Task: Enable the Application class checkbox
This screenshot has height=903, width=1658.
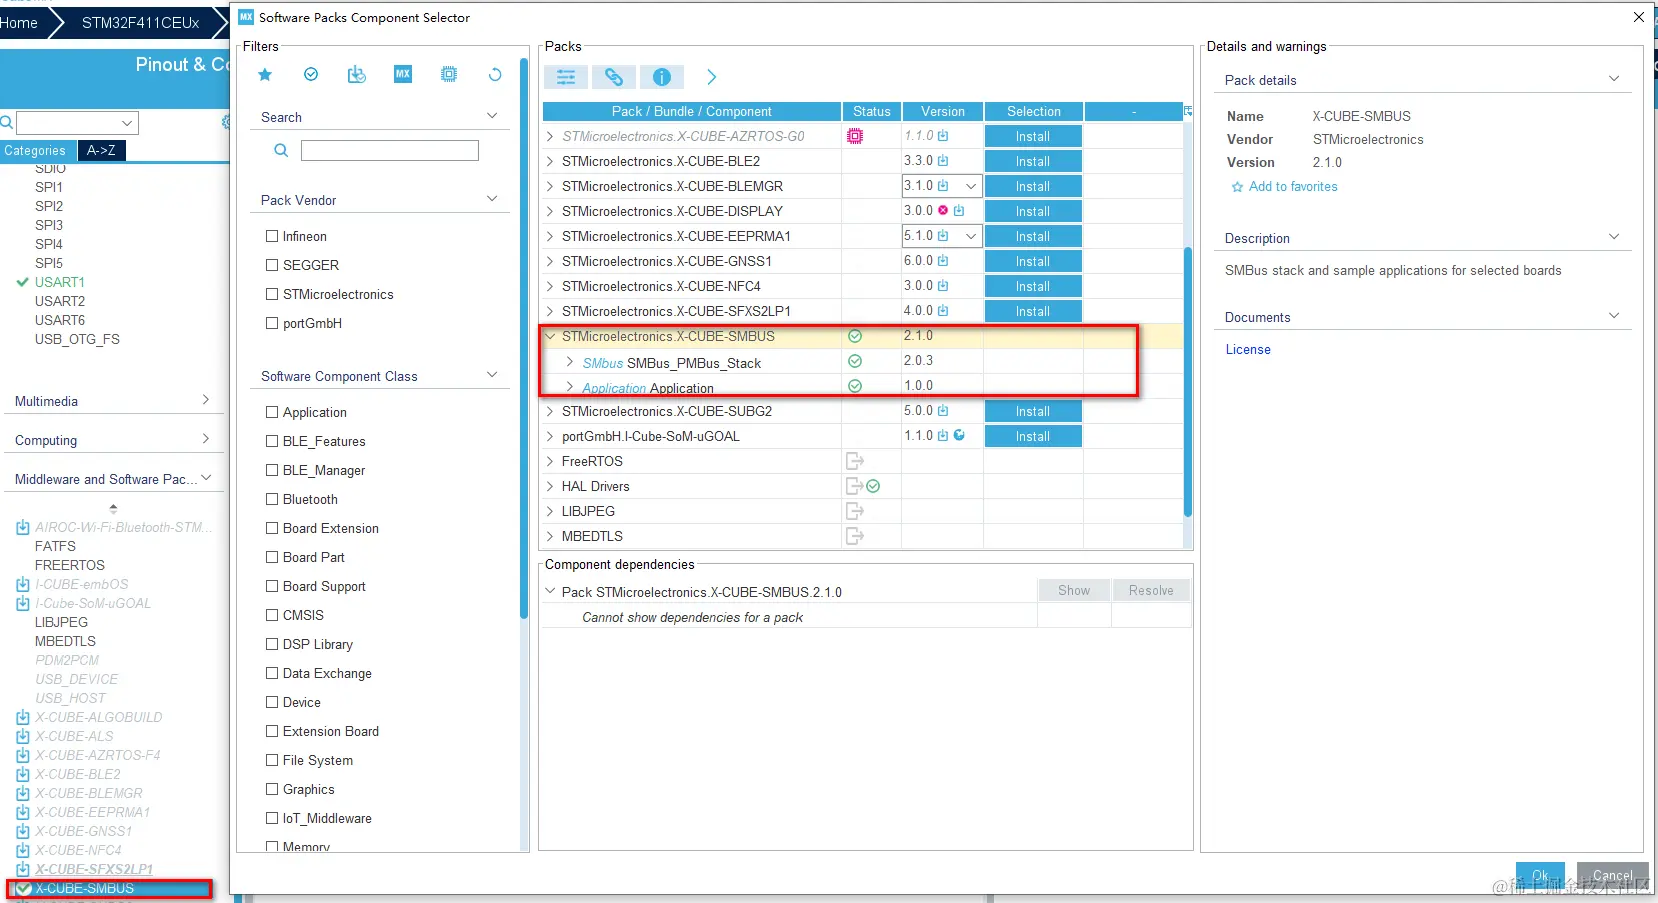Action: pyautogui.click(x=272, y=412)
